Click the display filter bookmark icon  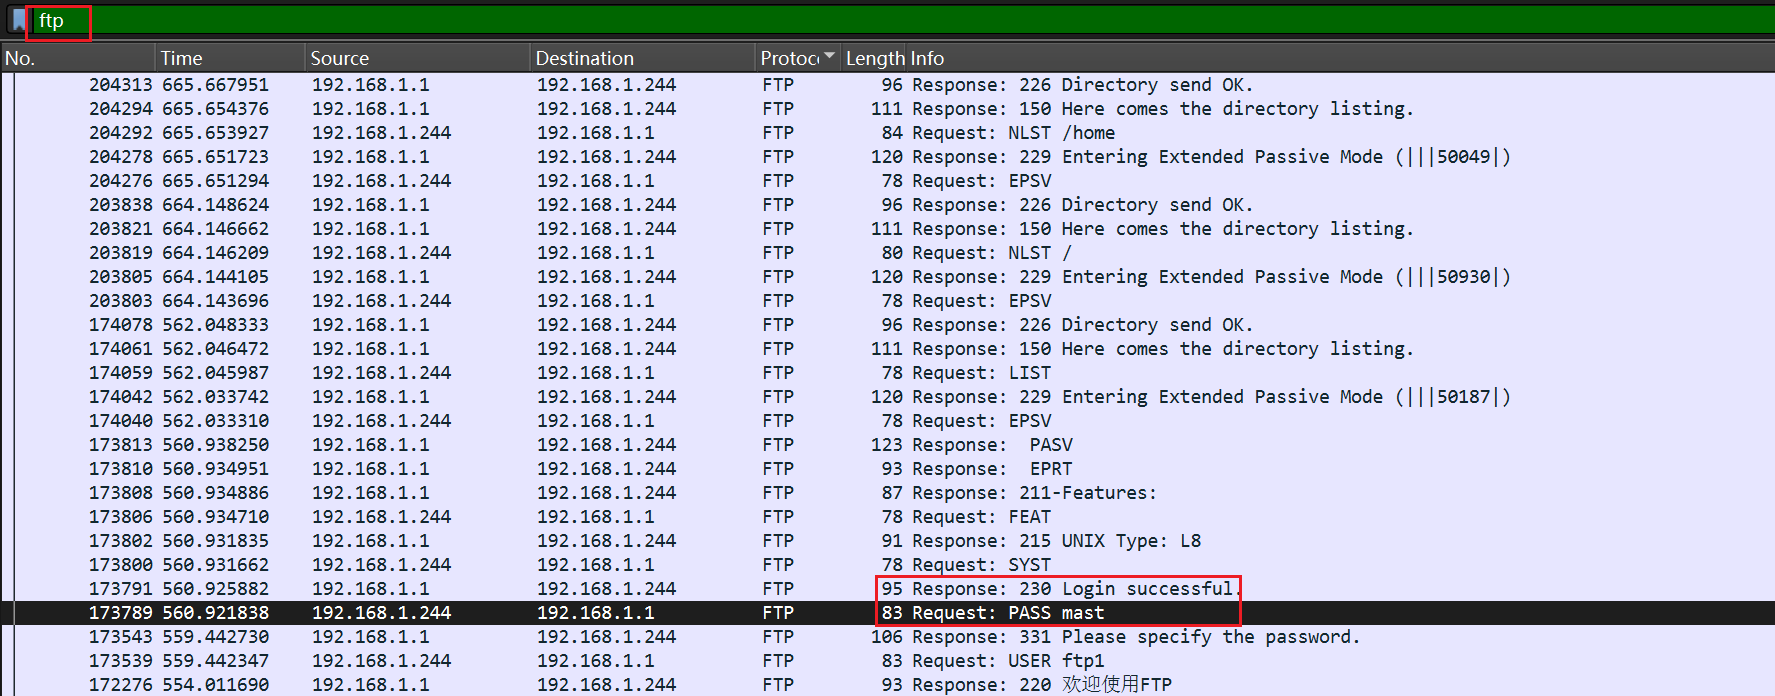pos(18,21)
